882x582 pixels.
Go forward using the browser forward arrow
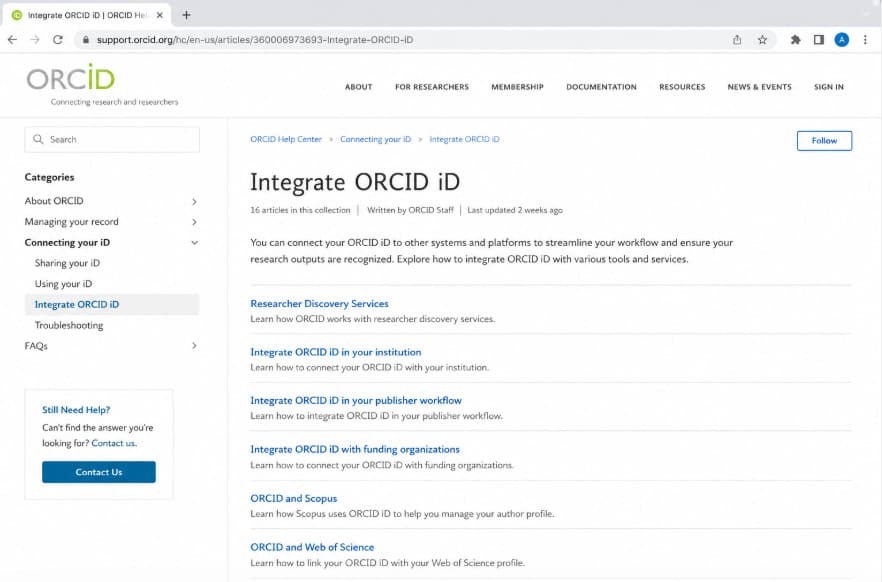tap(35, 40)
